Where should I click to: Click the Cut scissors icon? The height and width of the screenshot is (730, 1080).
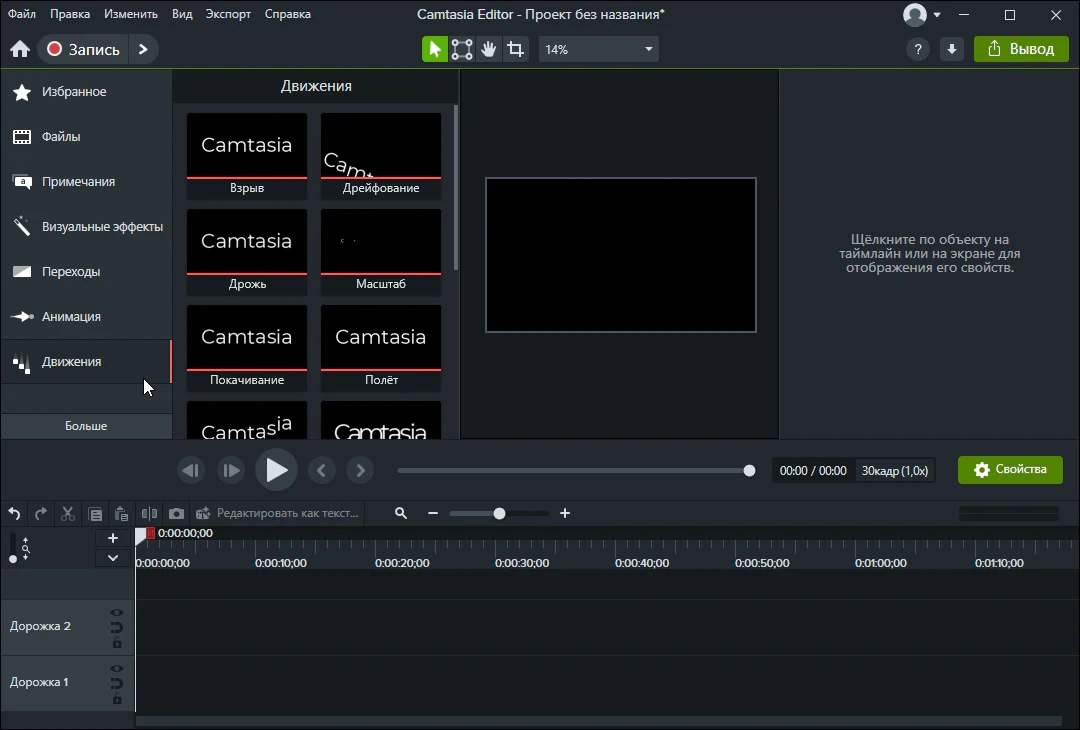tap(68, 513)
